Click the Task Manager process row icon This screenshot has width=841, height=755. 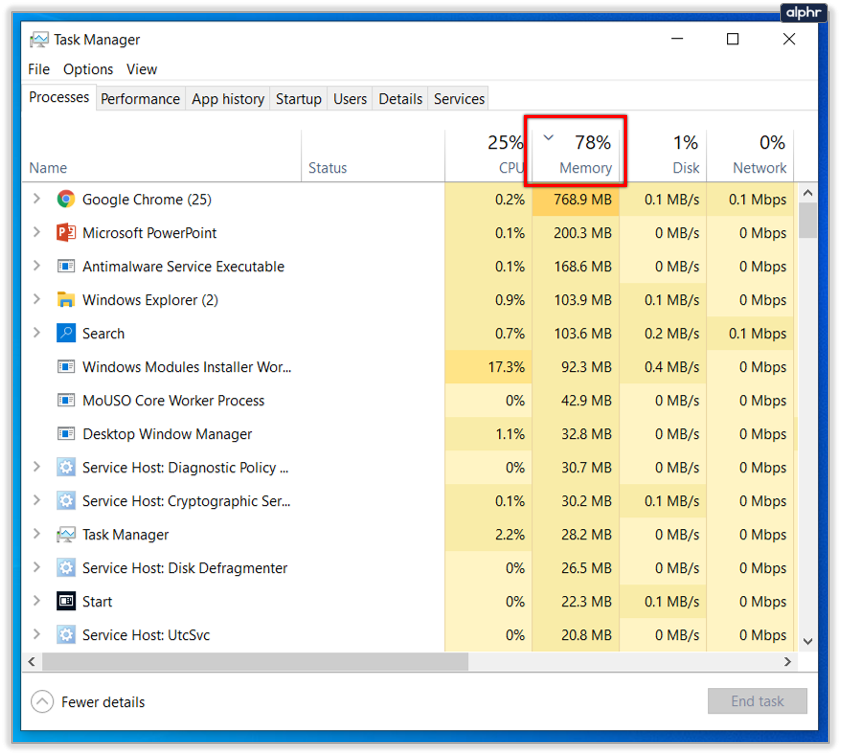(65, 535)
